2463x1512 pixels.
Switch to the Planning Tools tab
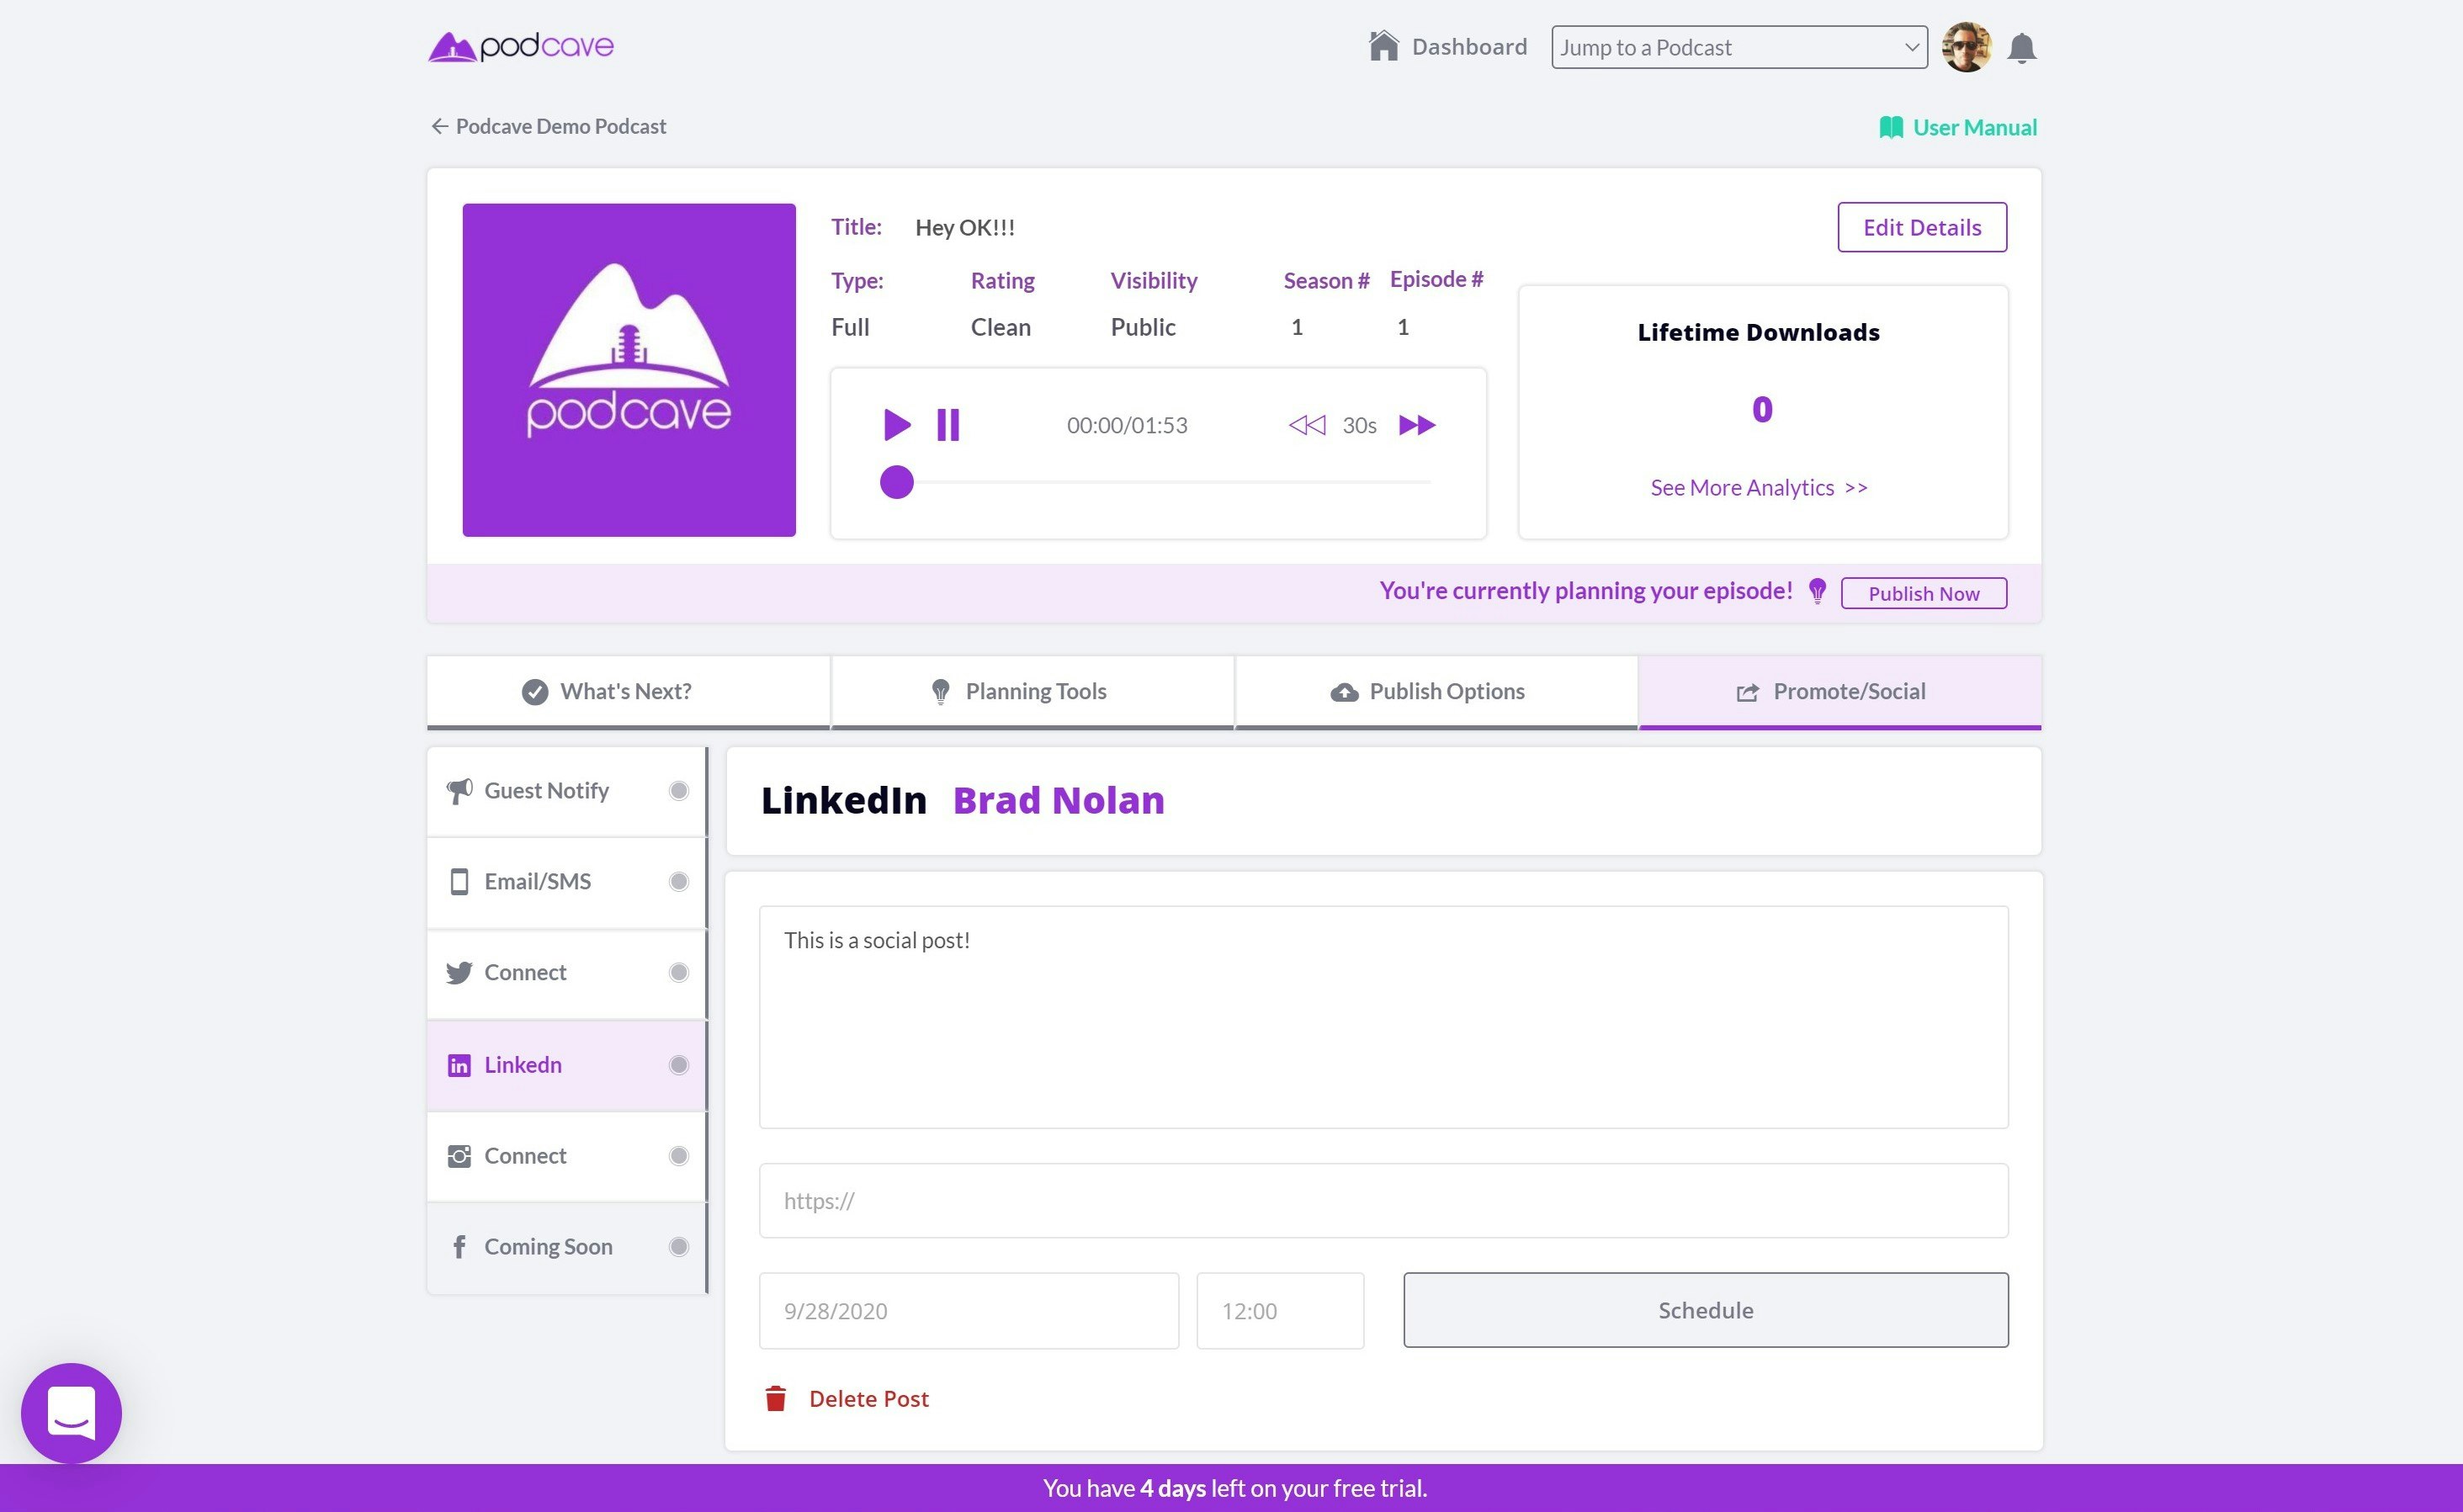1032,691
